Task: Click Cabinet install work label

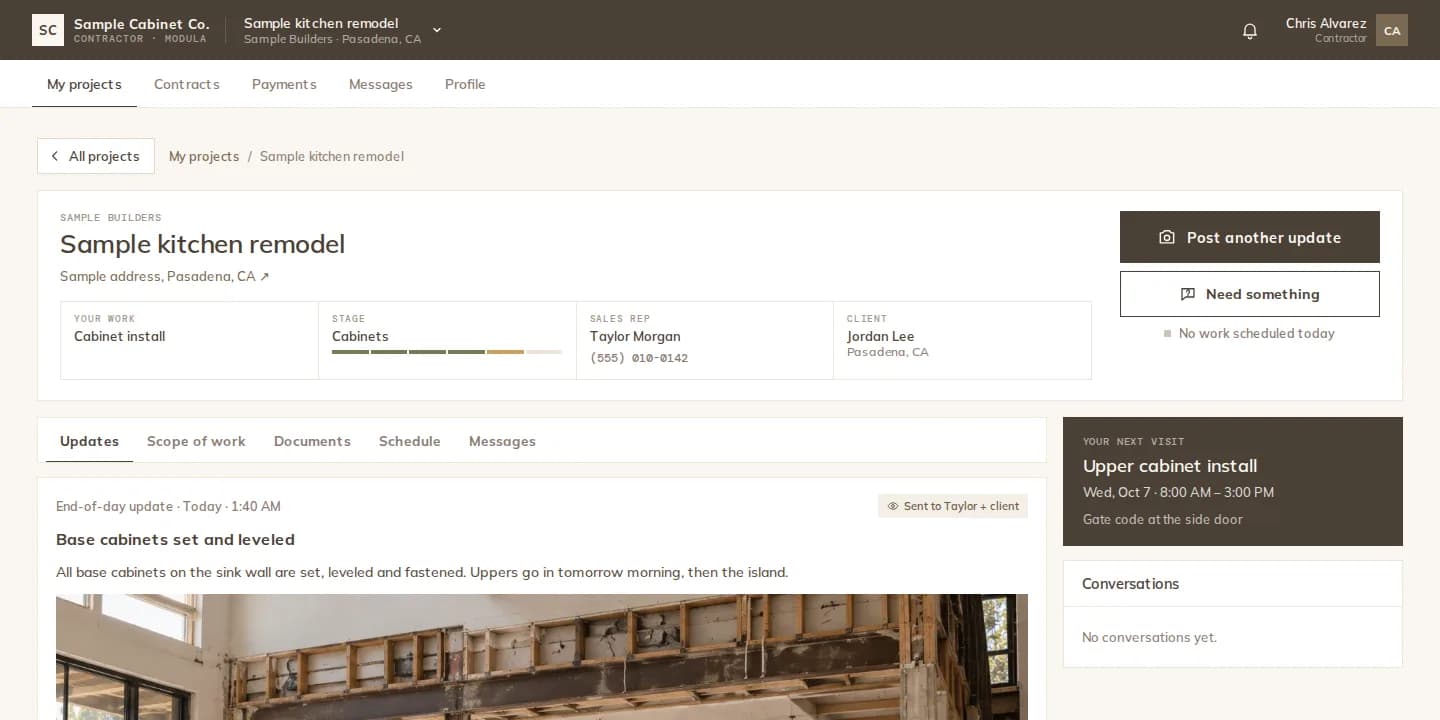Action: [120, 337]
